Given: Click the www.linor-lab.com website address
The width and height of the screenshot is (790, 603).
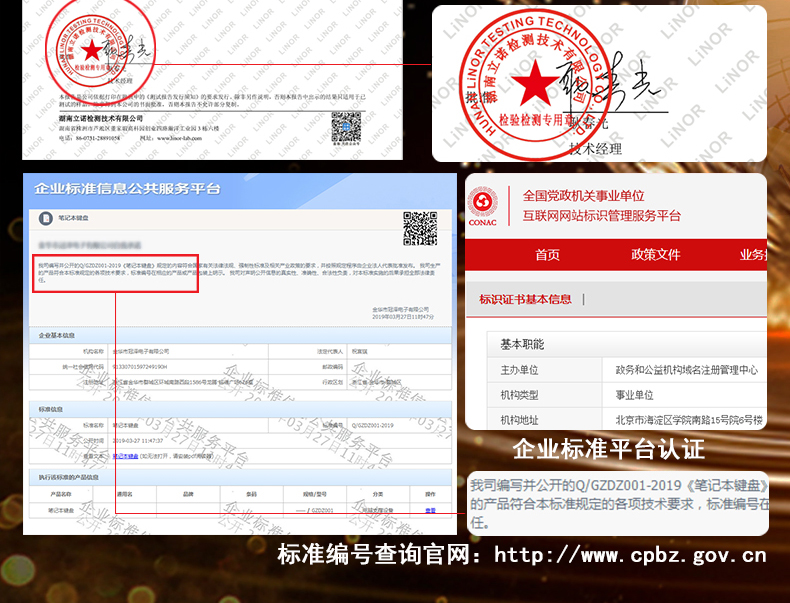Looking at the screenshot, I should (179, 138).
